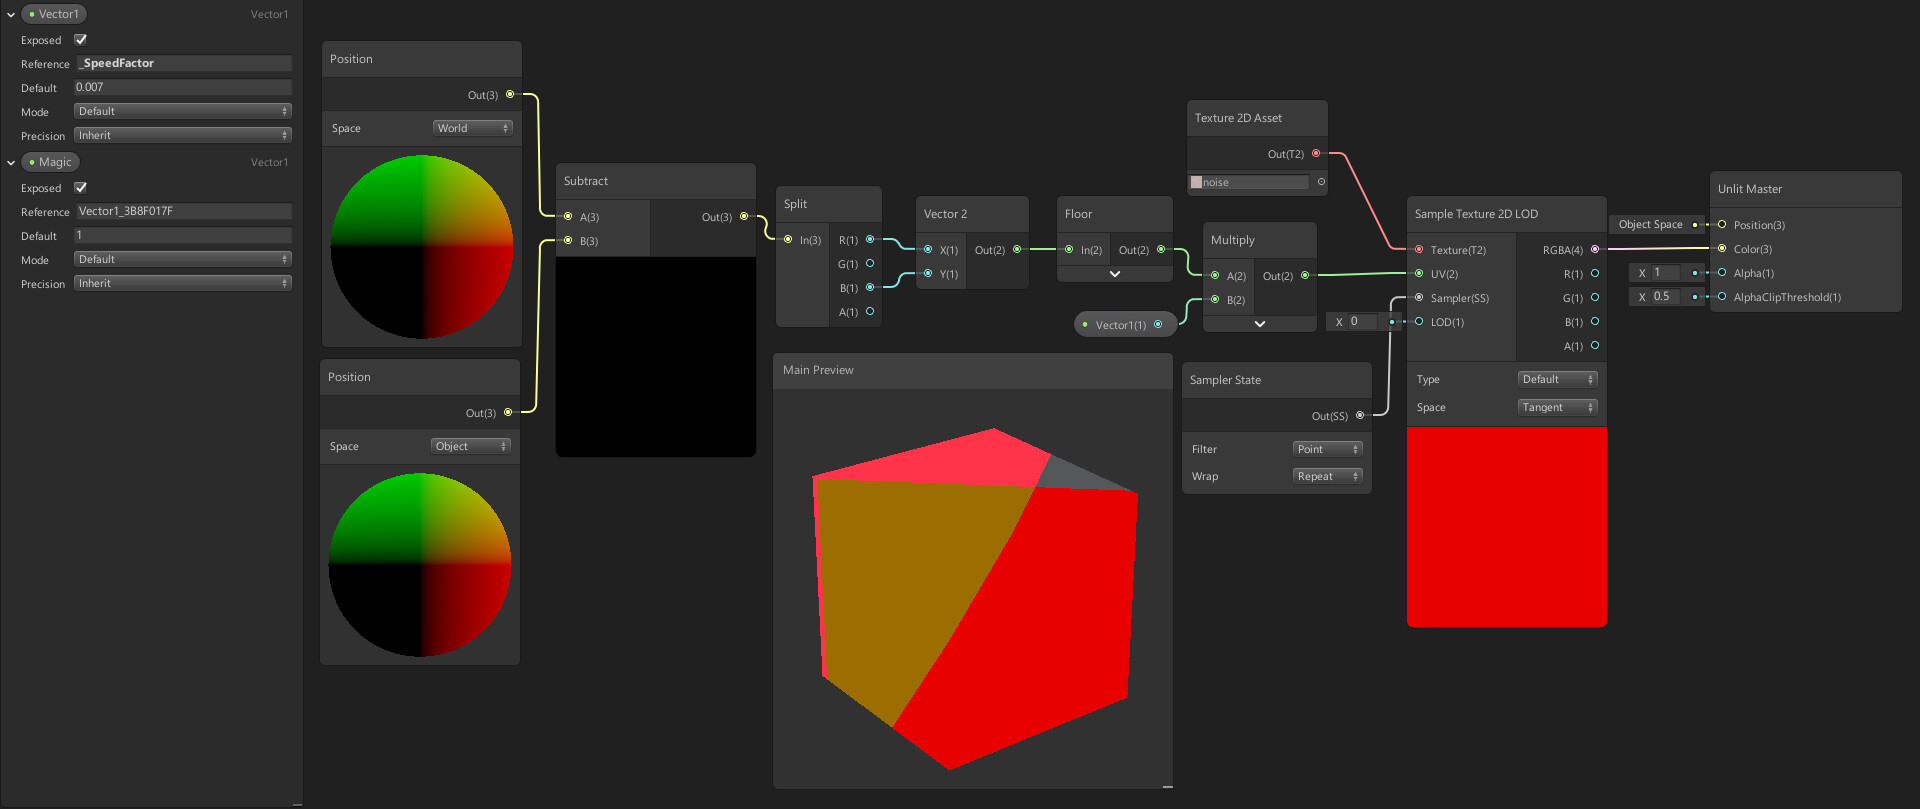Collapse the Magic property foldout arrow
Viewport: 1920px width, 809px height.
pos(11,162)
